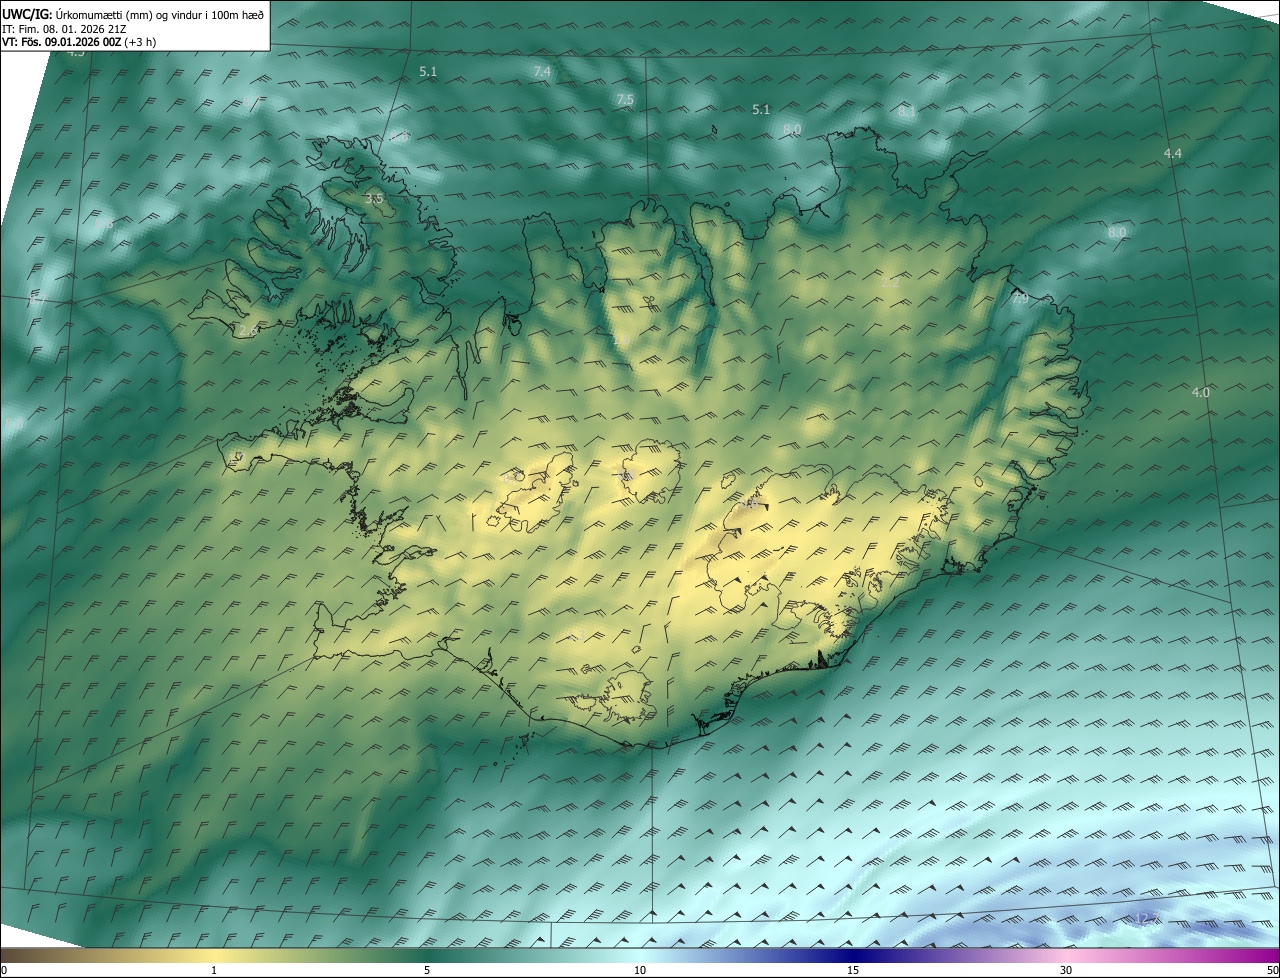
Task: Click the 4.4 value label on the map
Action: (x=1173, y=153)
